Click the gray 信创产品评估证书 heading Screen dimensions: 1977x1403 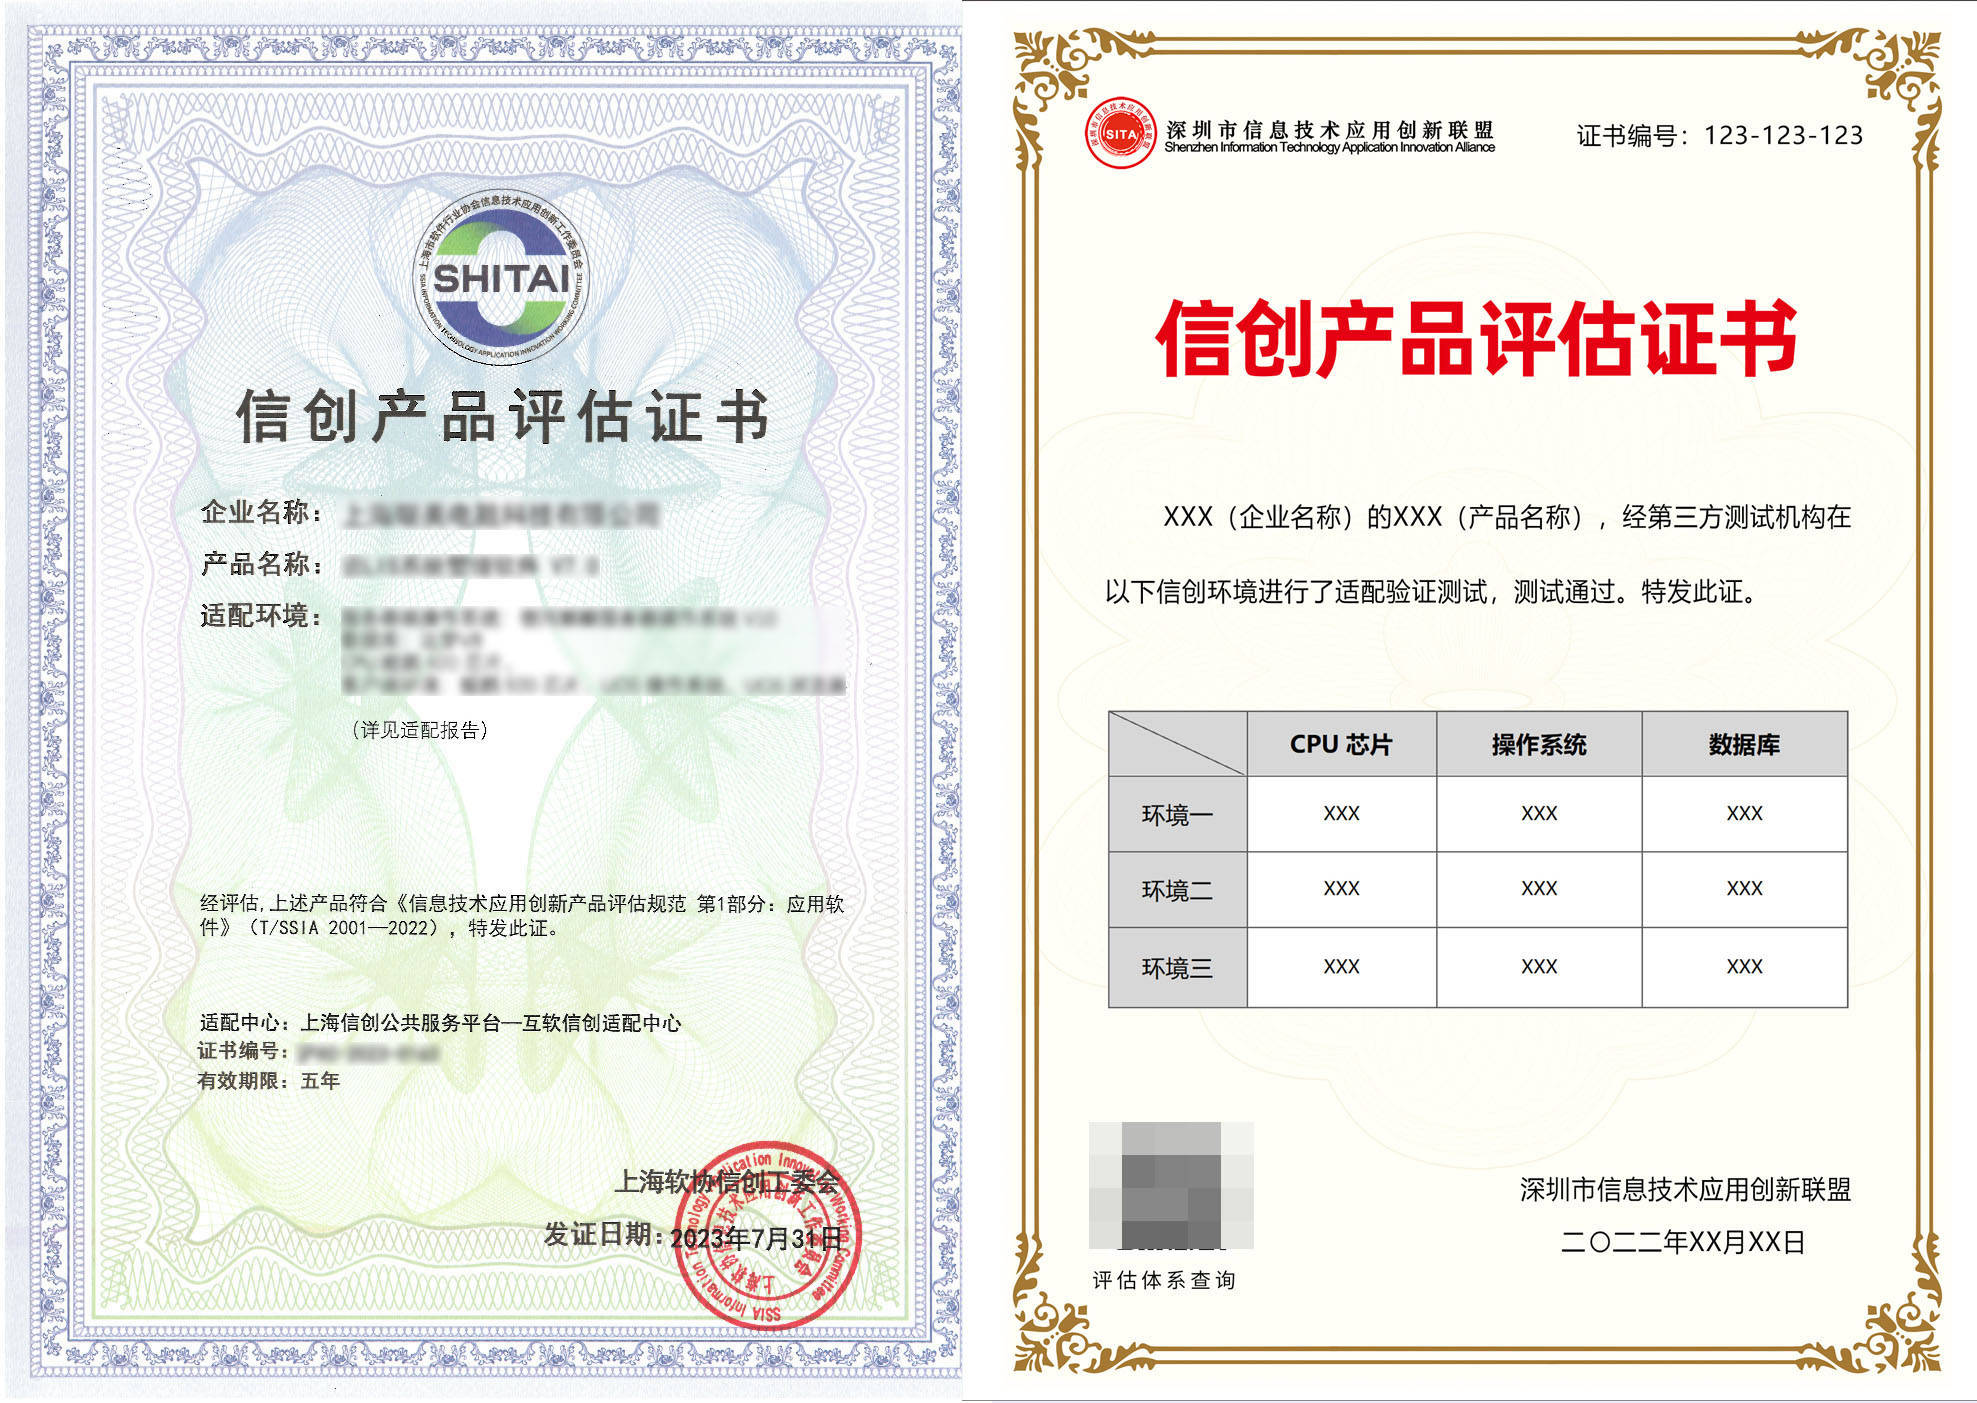click(503, 417)
